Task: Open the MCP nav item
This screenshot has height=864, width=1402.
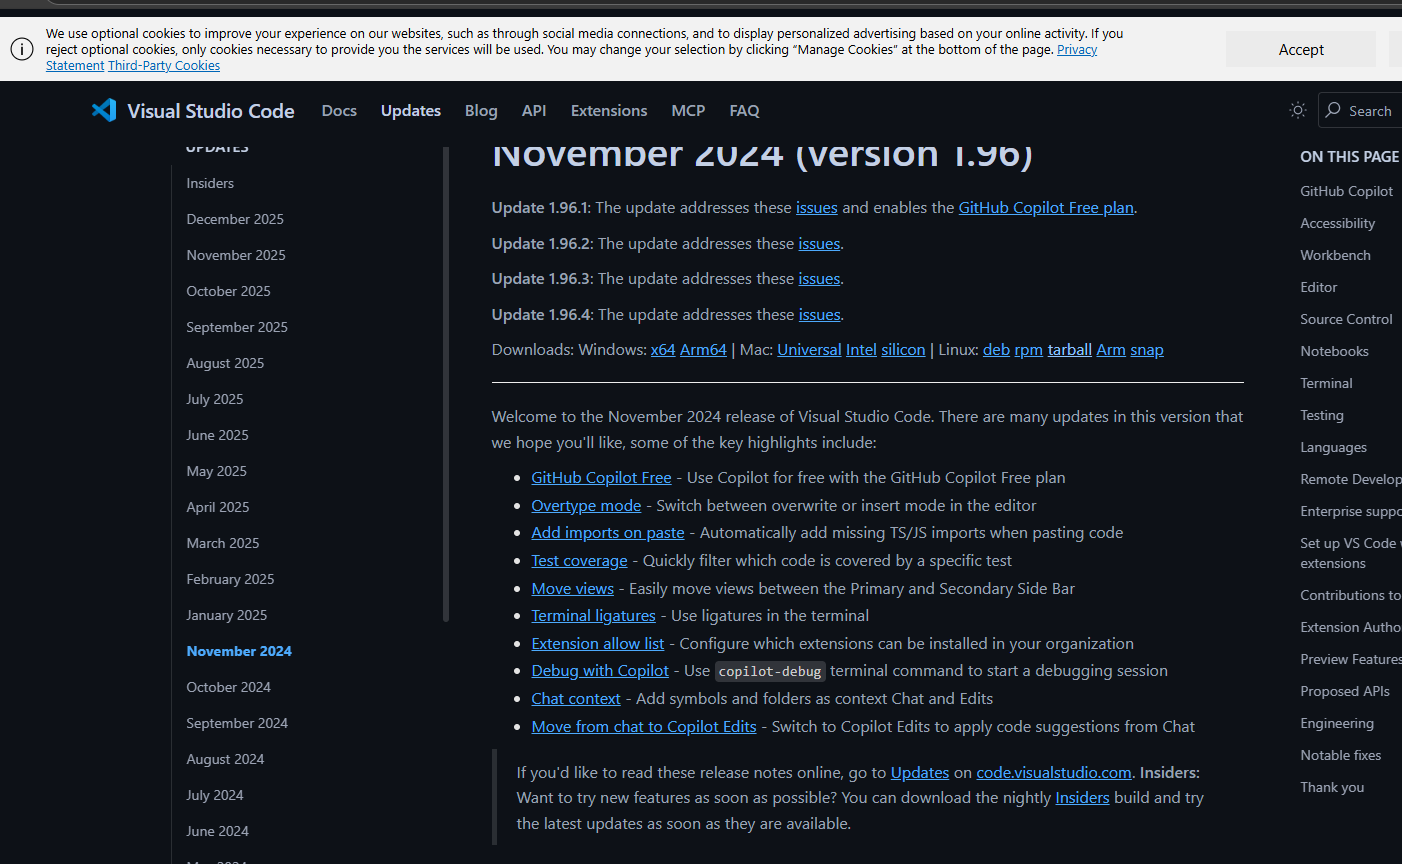Action: (x=688, y=110)
